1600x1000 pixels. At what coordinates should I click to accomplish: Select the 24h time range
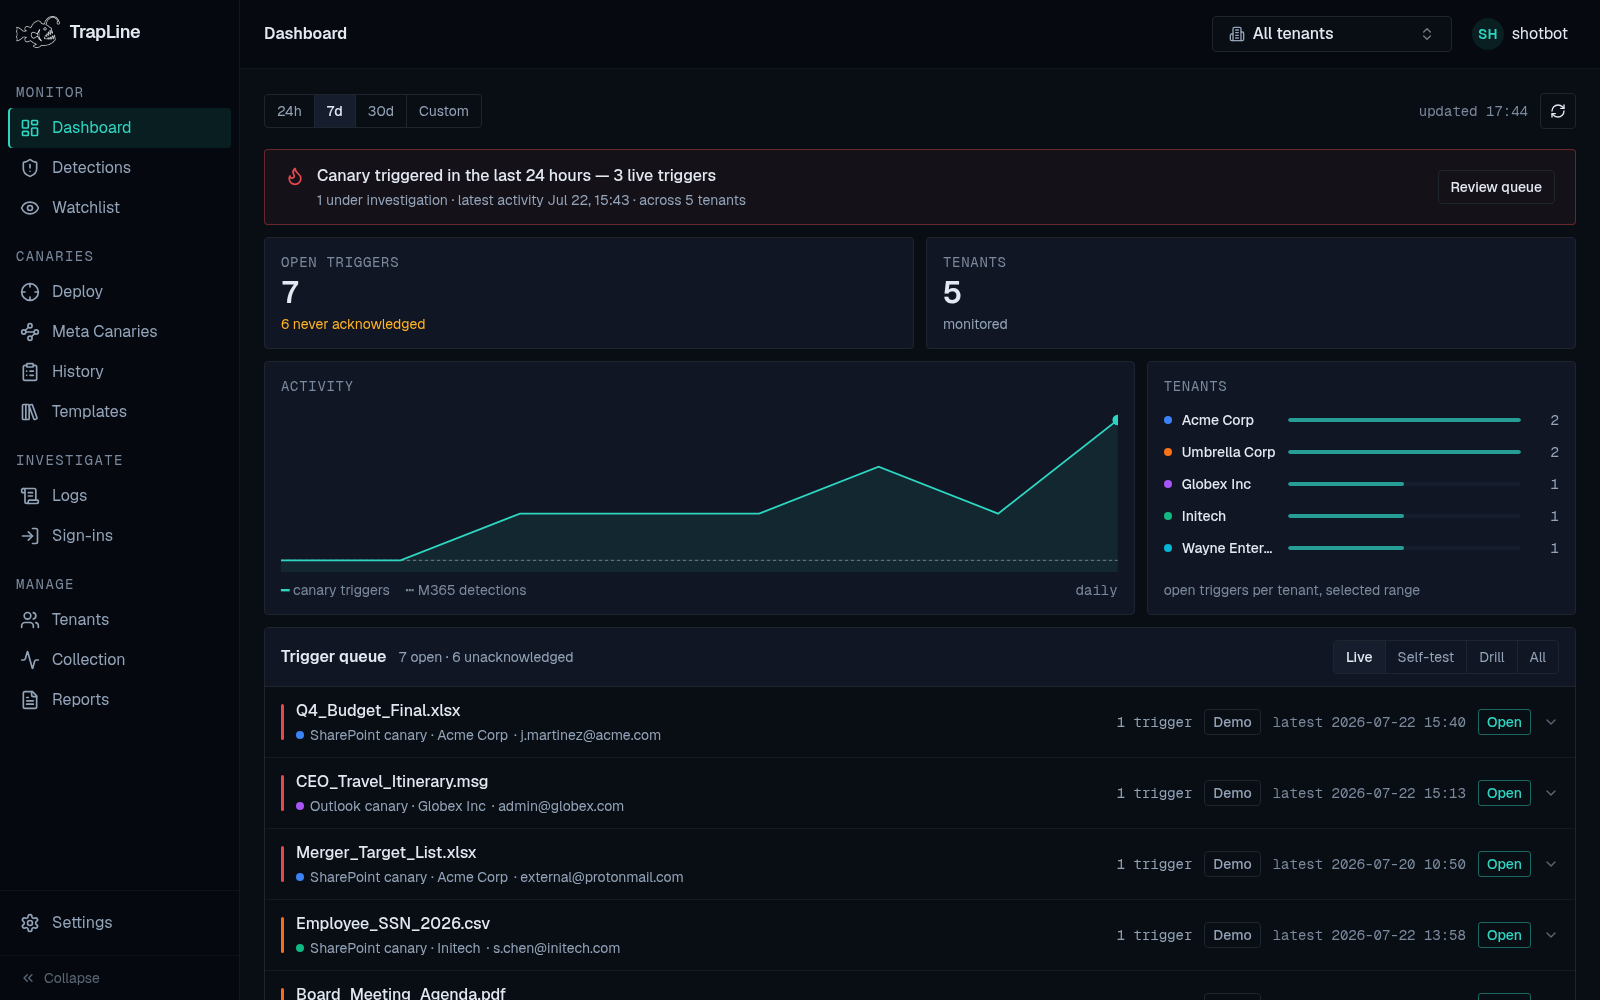coord(289,111)
